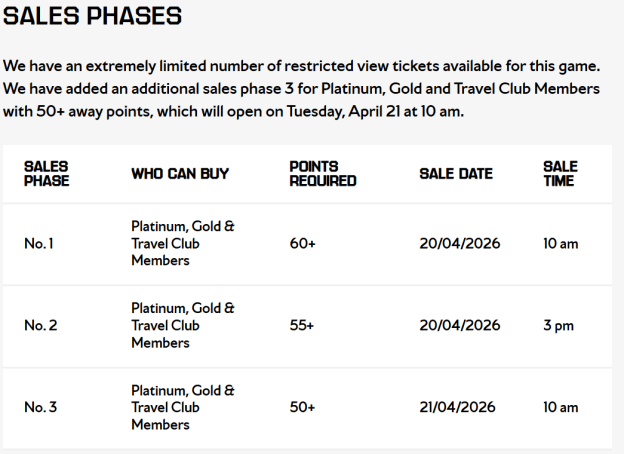The width and height of the screenshot is (624, 454).
Task: Click the 10 am time in phase No. 3
Action: click(561, 408)
